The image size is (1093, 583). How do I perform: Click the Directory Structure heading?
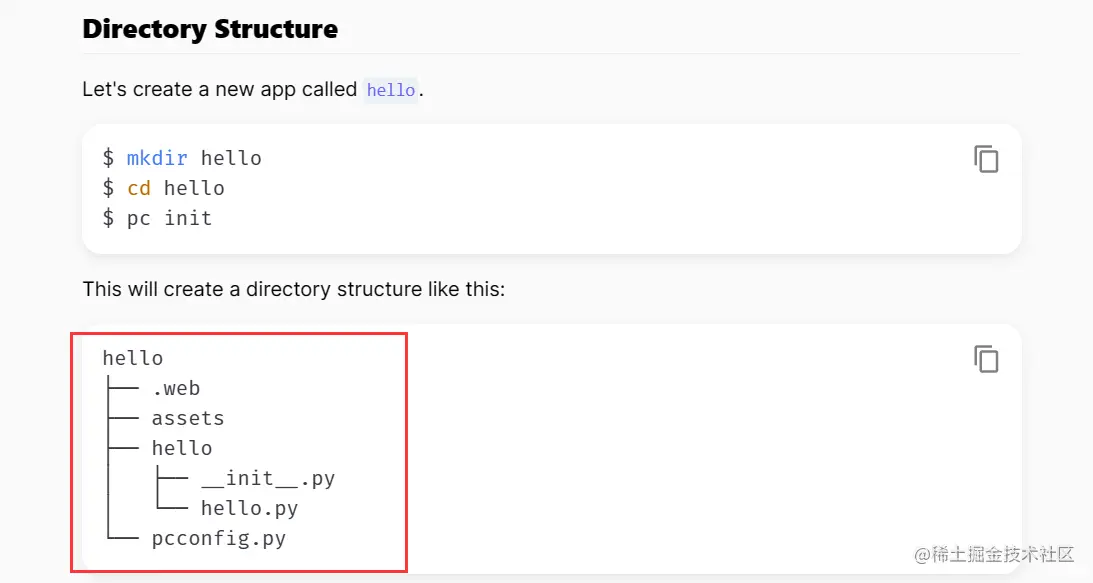pos(210,29)
